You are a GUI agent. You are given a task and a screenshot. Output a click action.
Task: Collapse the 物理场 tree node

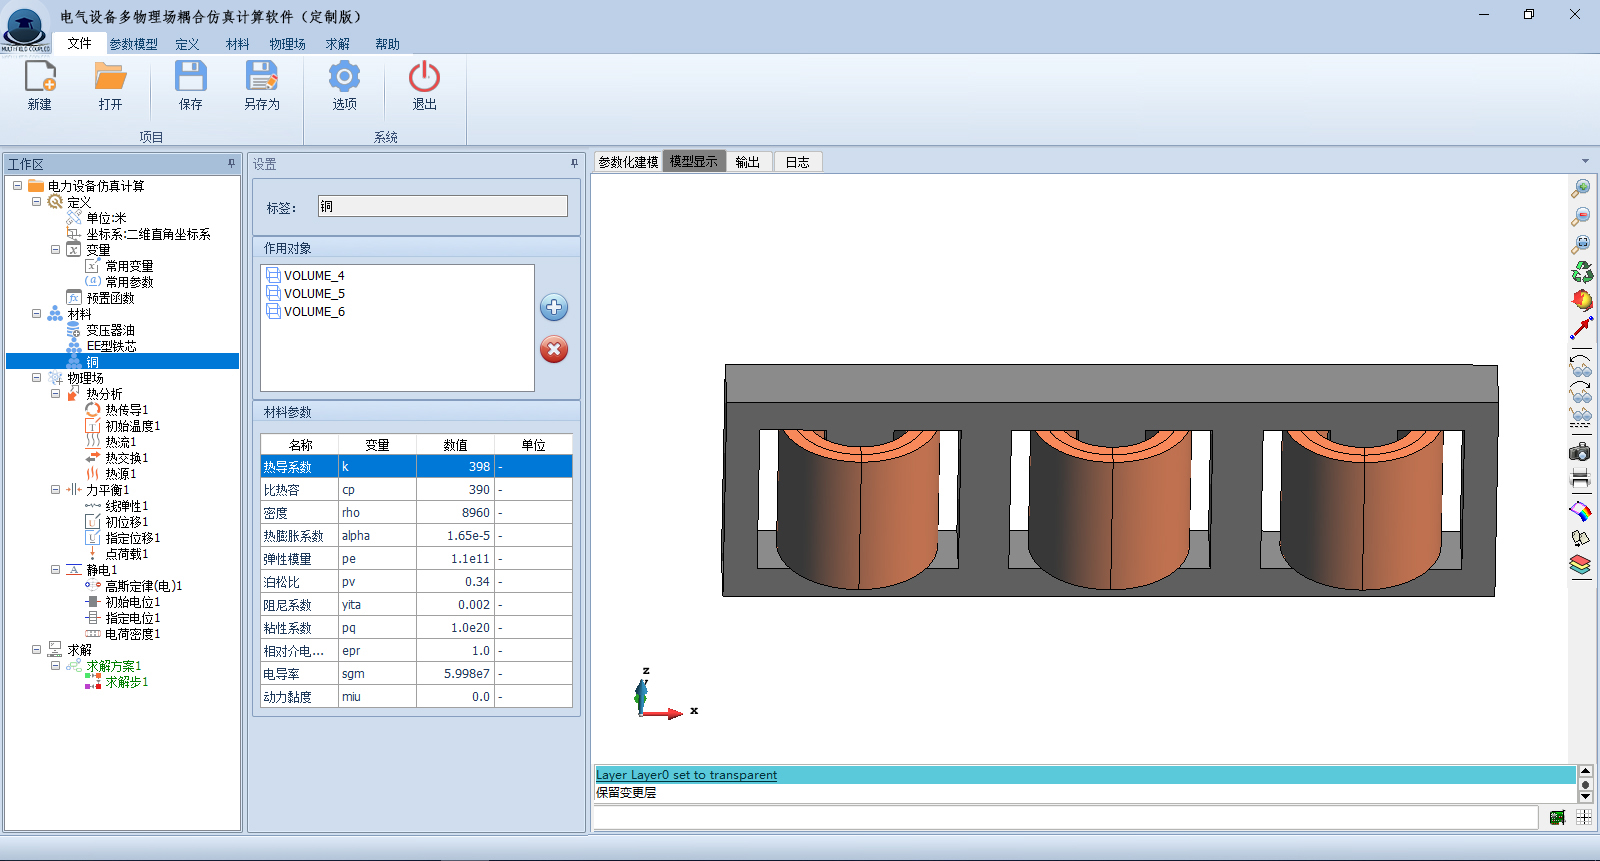coord(36,378)
